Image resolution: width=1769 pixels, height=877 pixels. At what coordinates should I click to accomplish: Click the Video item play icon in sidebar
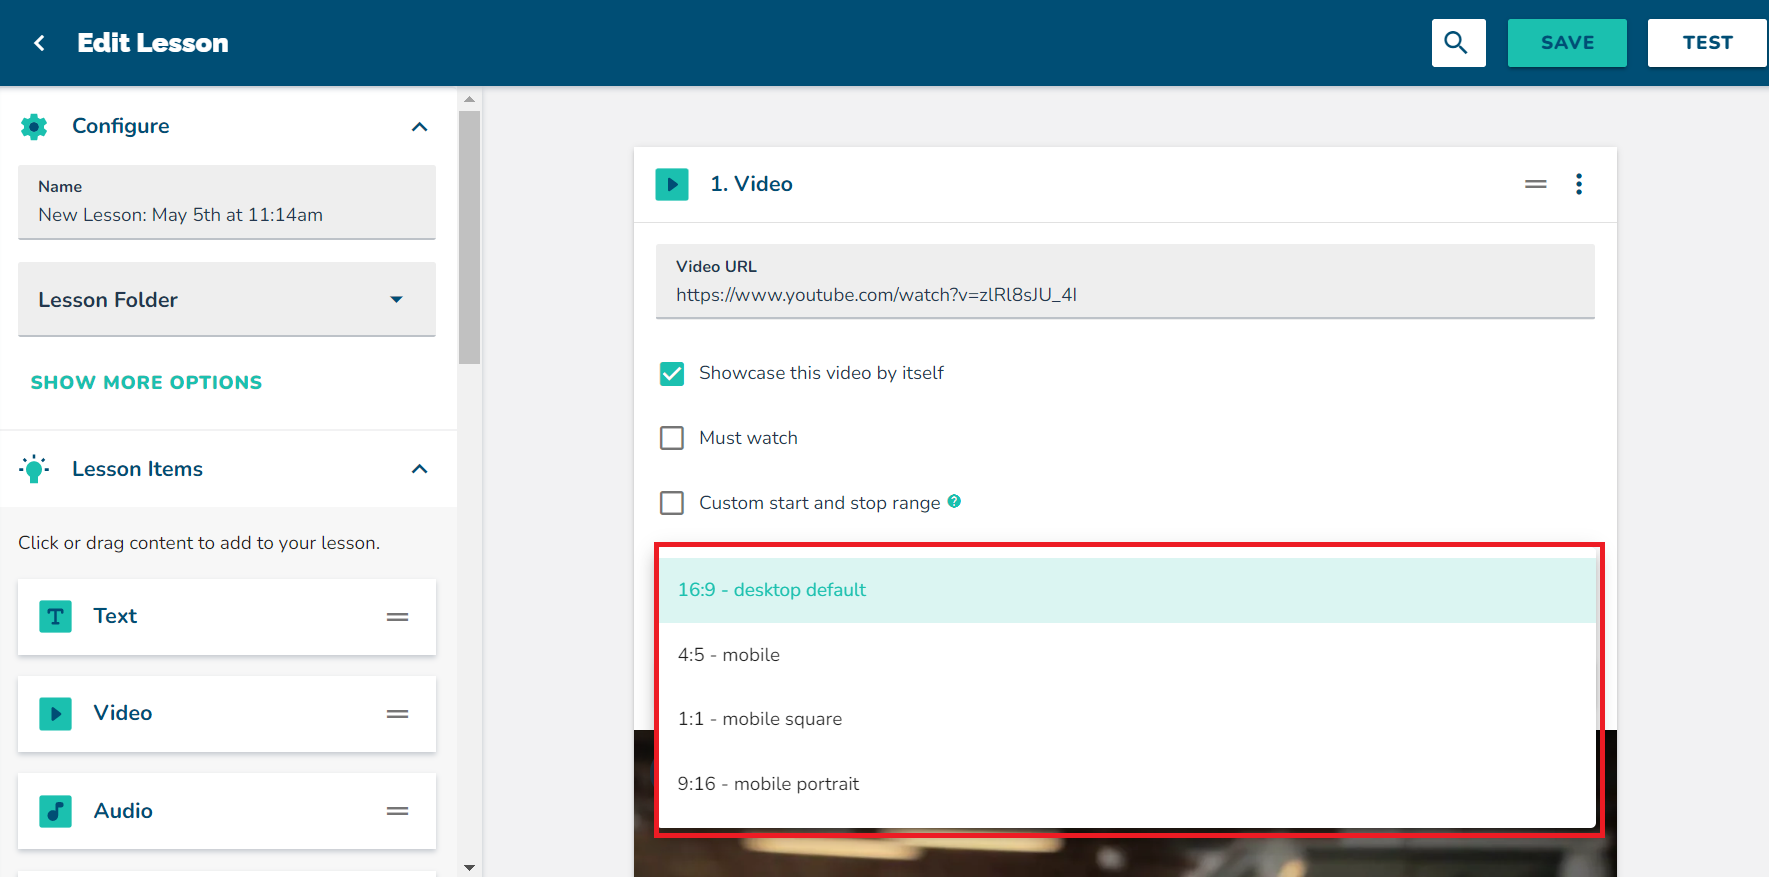pos(55,714)
